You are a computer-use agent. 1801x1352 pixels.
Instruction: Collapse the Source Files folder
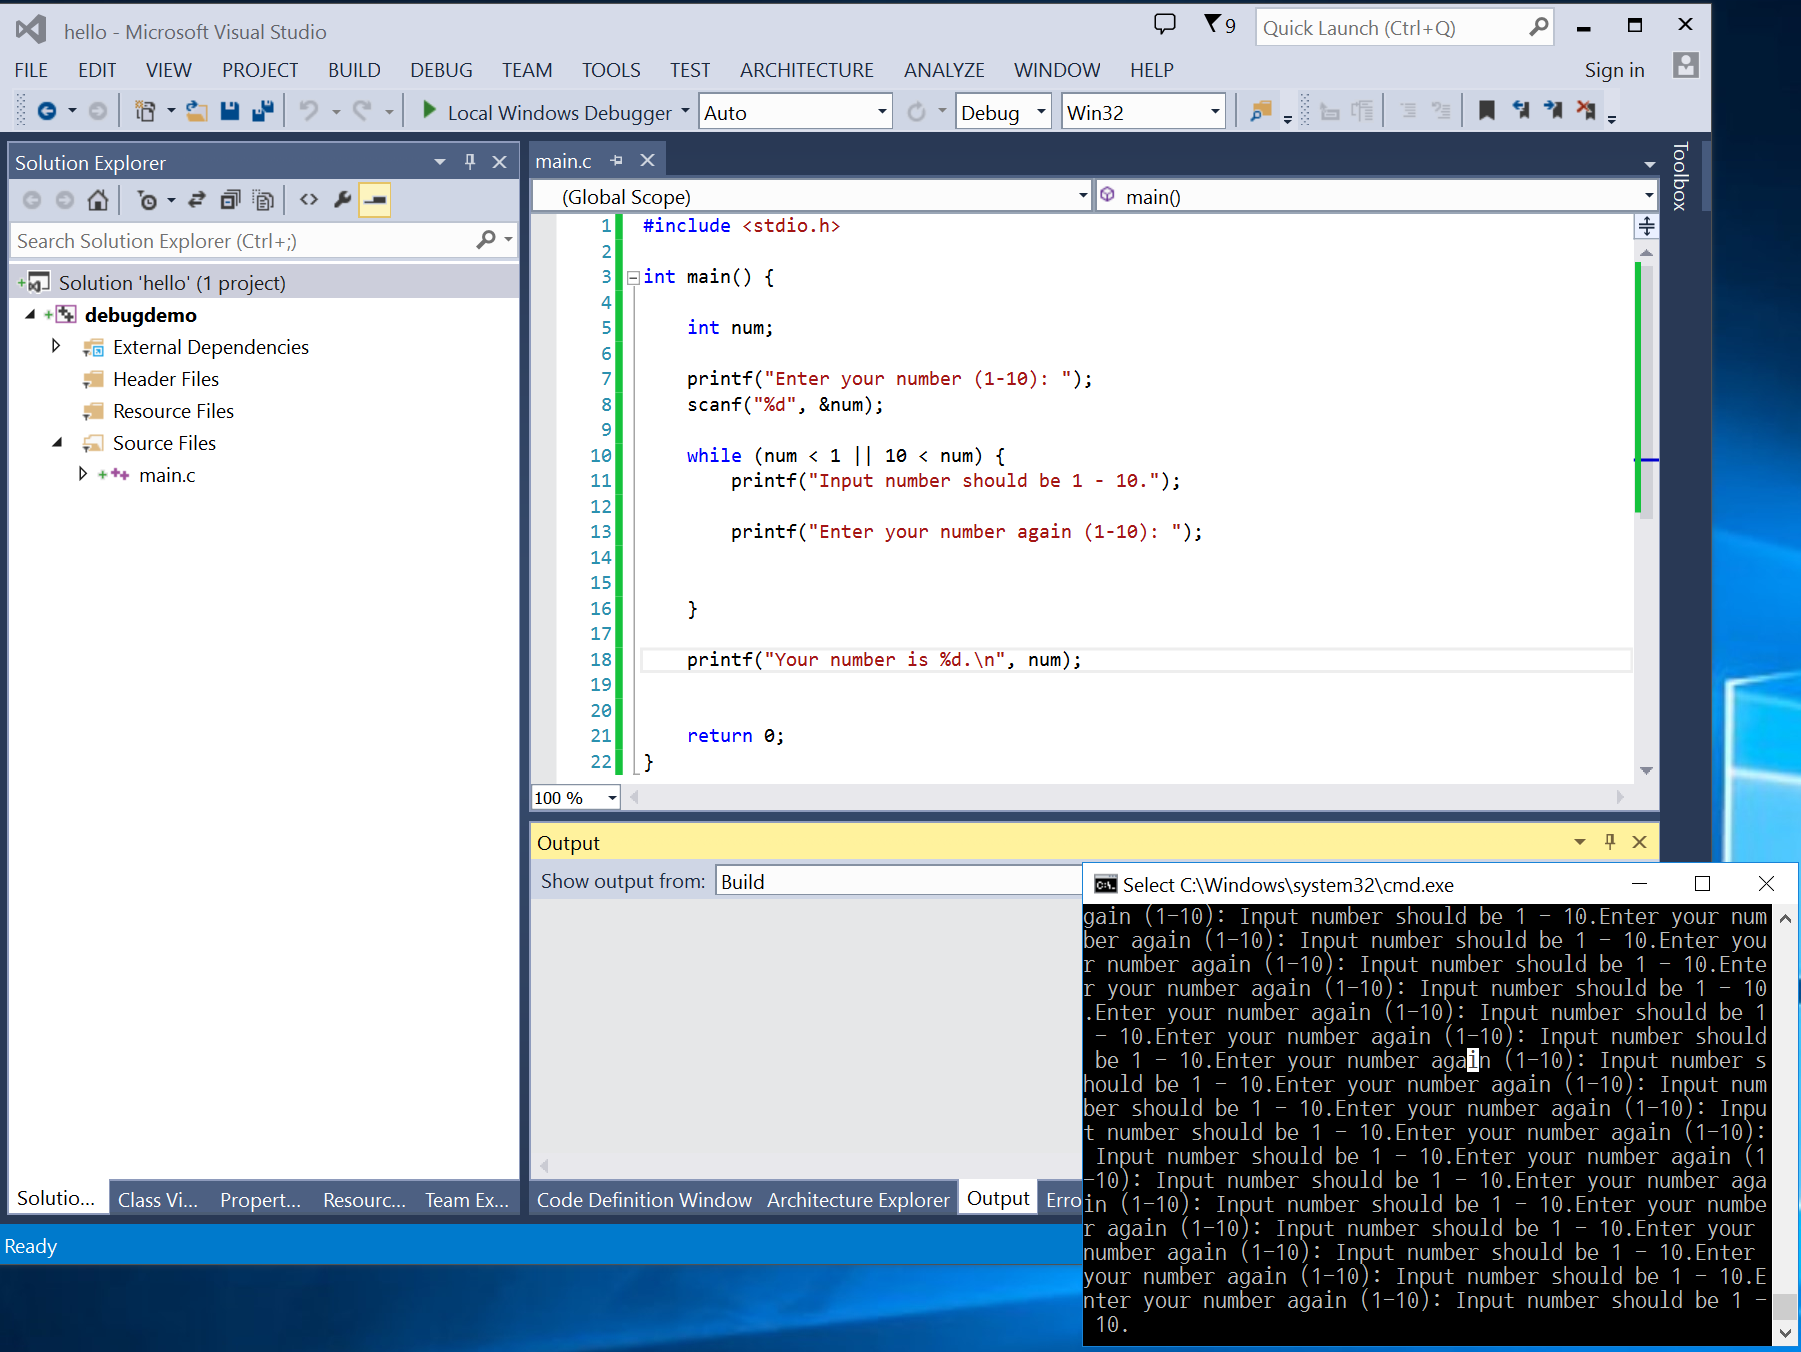point(57,443)
